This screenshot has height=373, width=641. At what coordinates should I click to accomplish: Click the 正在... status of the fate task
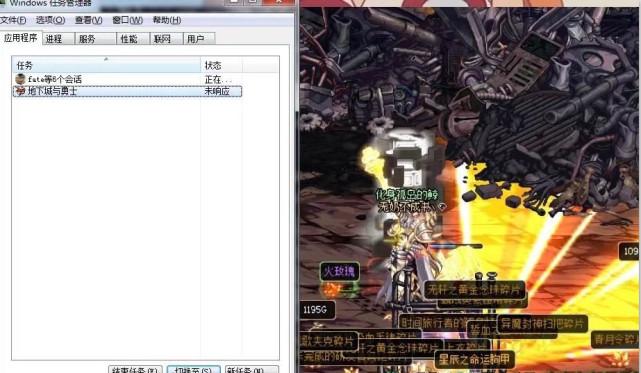click(218, 79)
